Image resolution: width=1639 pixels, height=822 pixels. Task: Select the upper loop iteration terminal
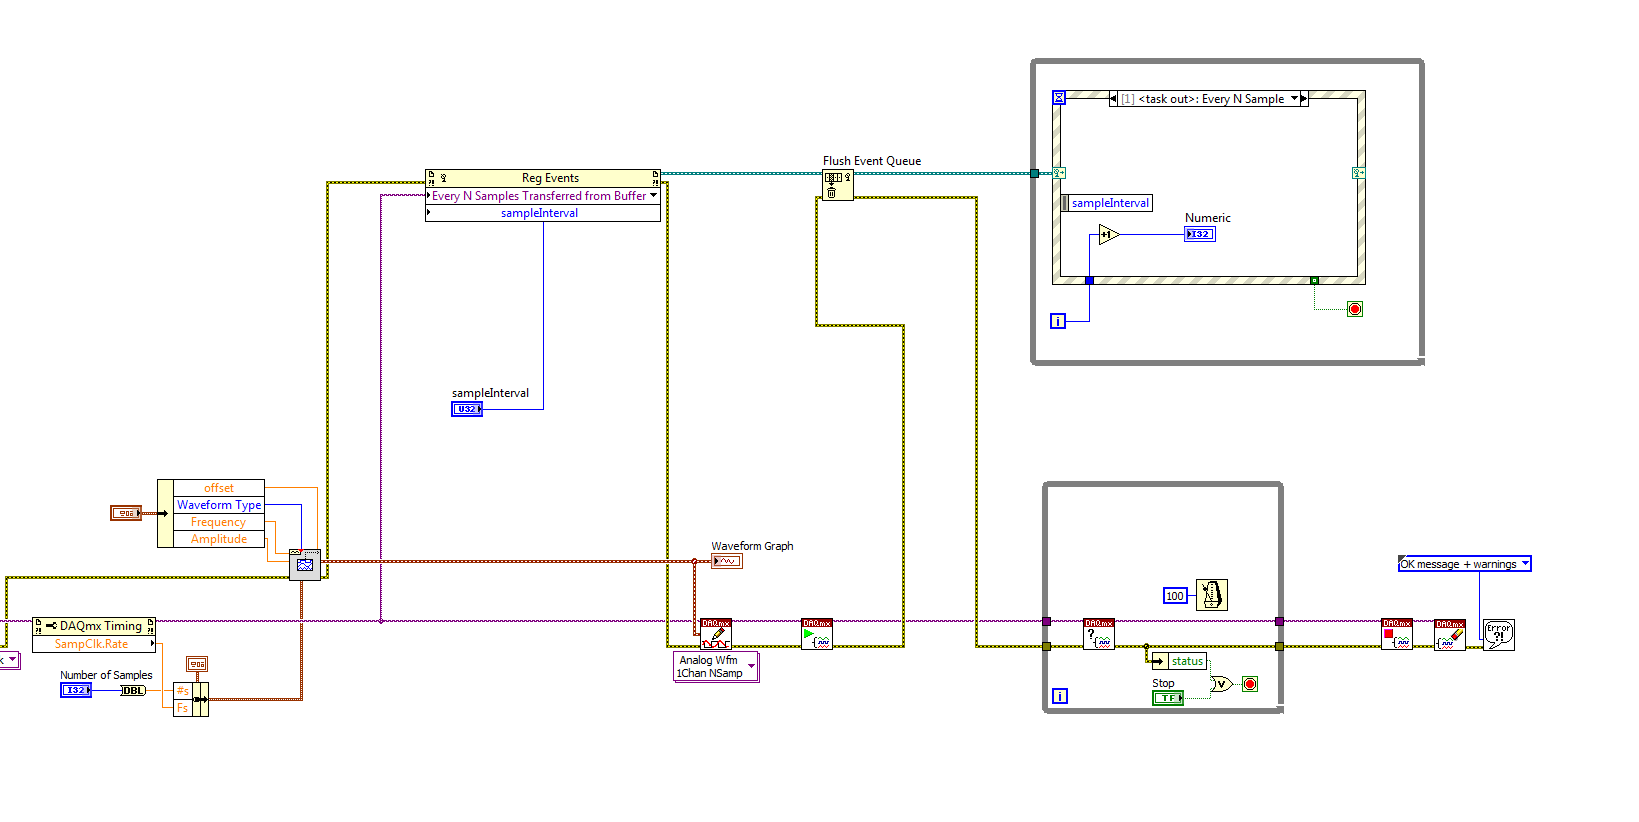click(x=1058, y=321)
